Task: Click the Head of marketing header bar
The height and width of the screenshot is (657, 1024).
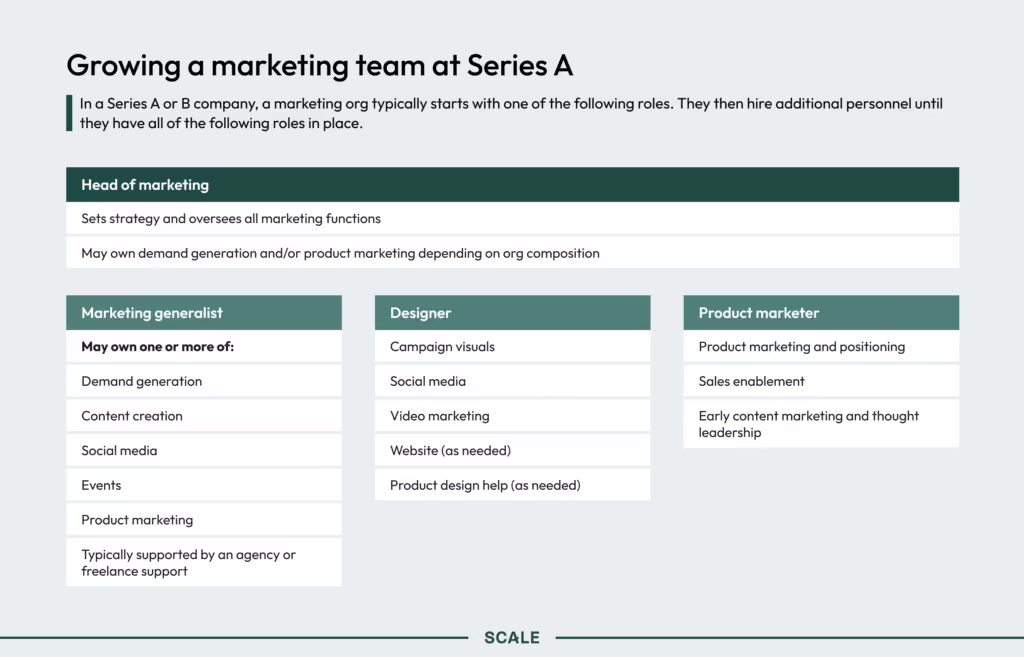Action: pyautogui.click(x=512, y=185)
